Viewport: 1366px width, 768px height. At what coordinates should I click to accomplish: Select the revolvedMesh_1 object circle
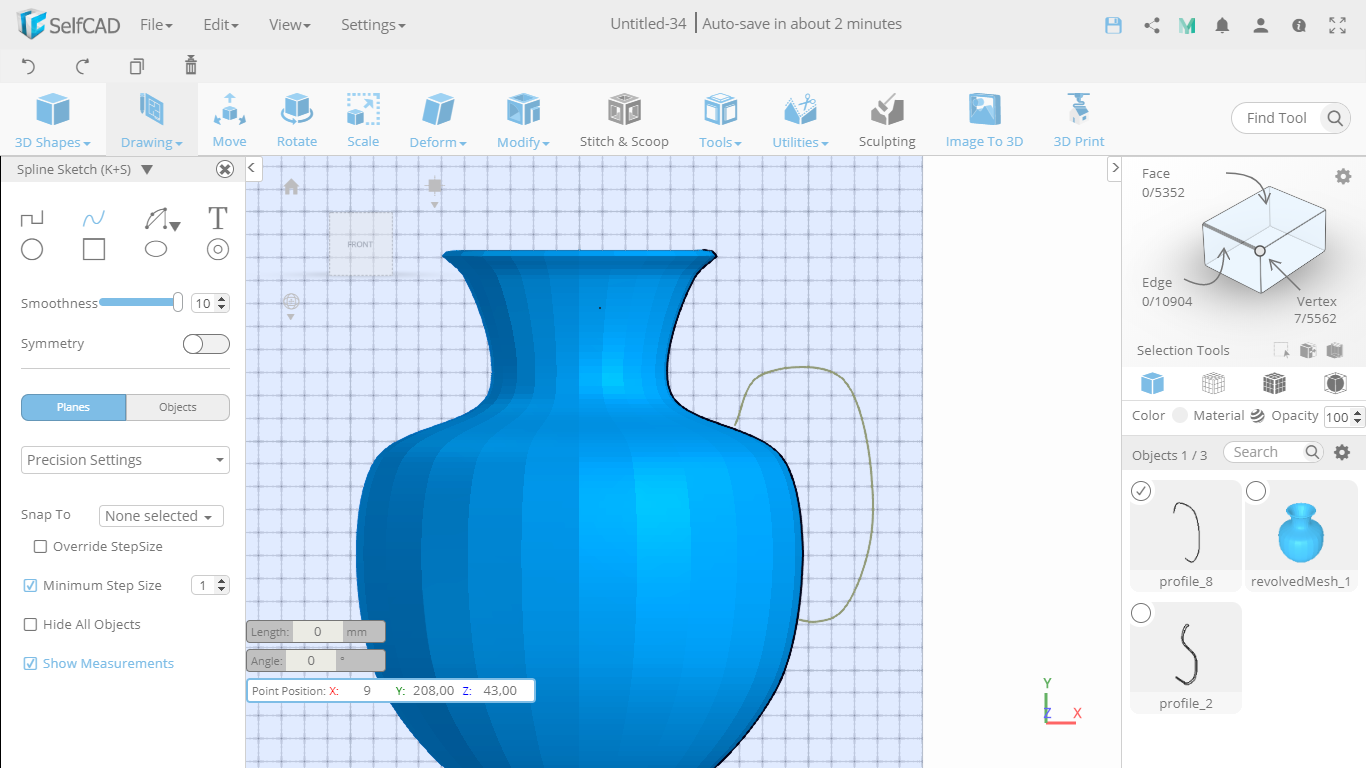[1256, 491]
